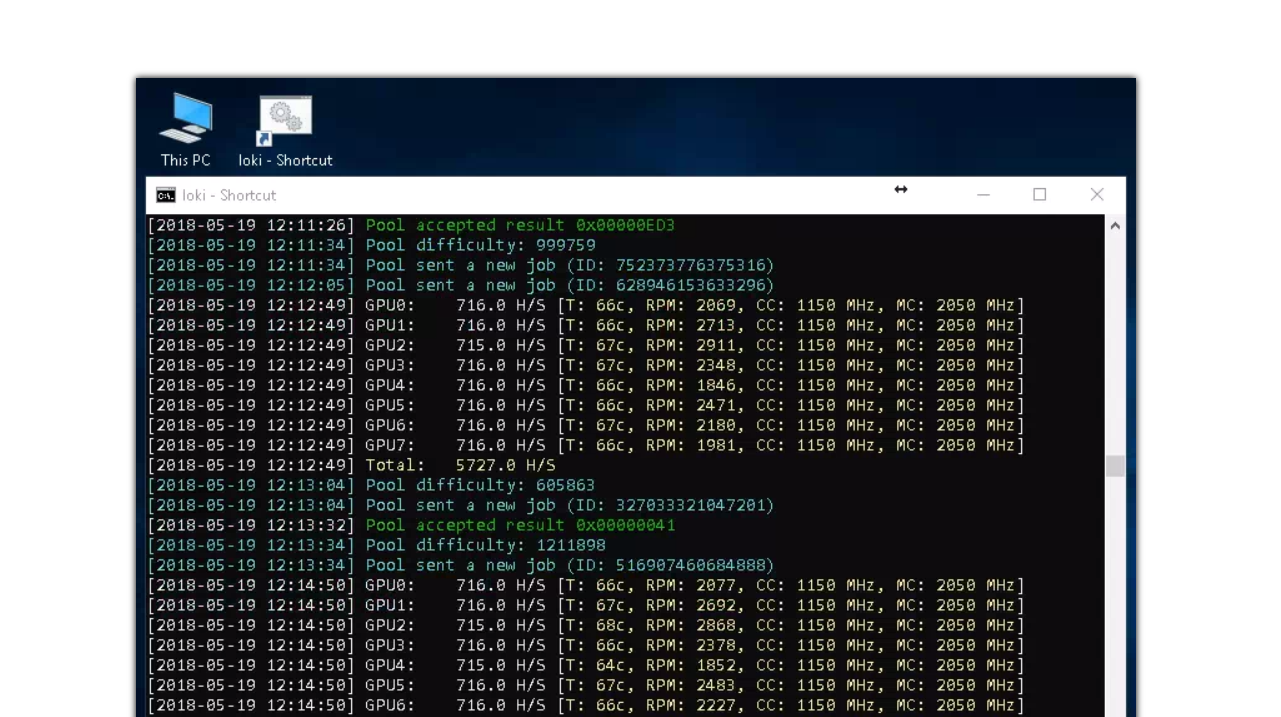Click the GPU0 line with RPM: 2077
Screen dimensions: 1281x717
(x=587, y=585)
